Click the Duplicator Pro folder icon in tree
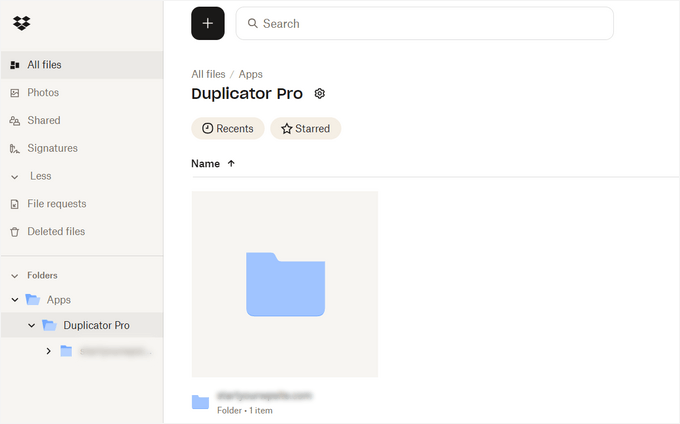Image resolution: width=680 pixels, height=424 pixels. click(49, 325)
